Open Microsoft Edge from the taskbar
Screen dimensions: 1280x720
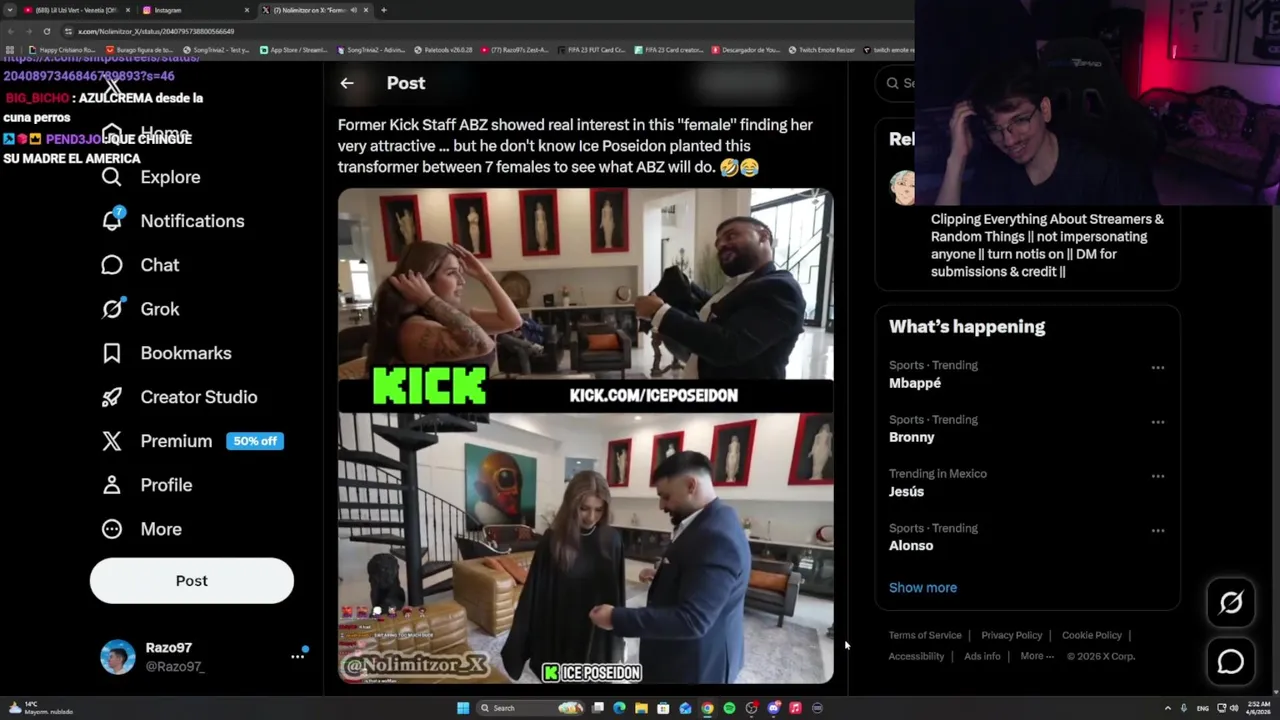(x=619, y=708)
